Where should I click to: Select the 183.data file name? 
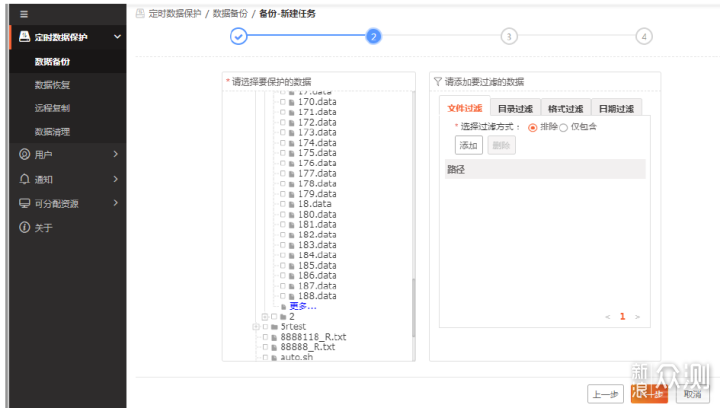tap(317, 245)
